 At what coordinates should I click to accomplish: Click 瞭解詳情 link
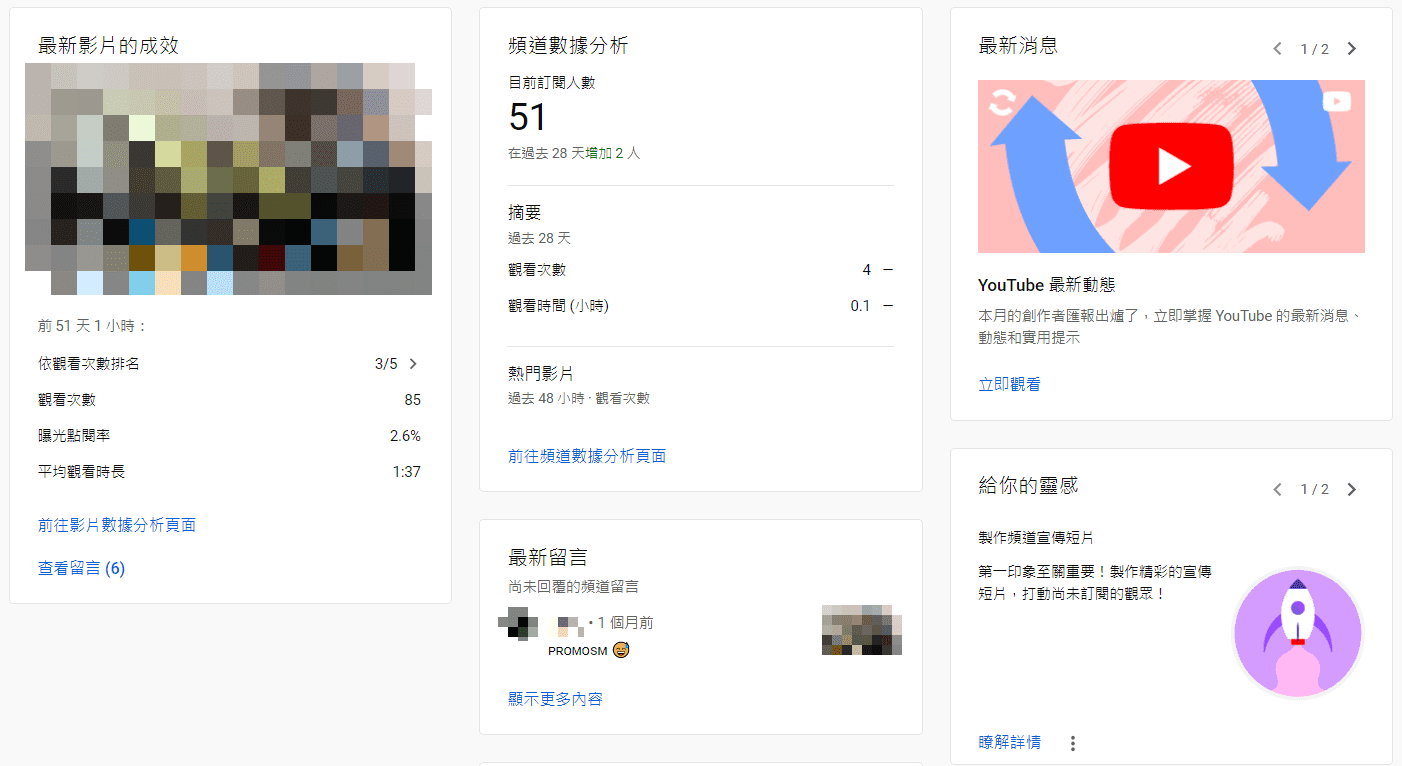tap(1009, 742)
